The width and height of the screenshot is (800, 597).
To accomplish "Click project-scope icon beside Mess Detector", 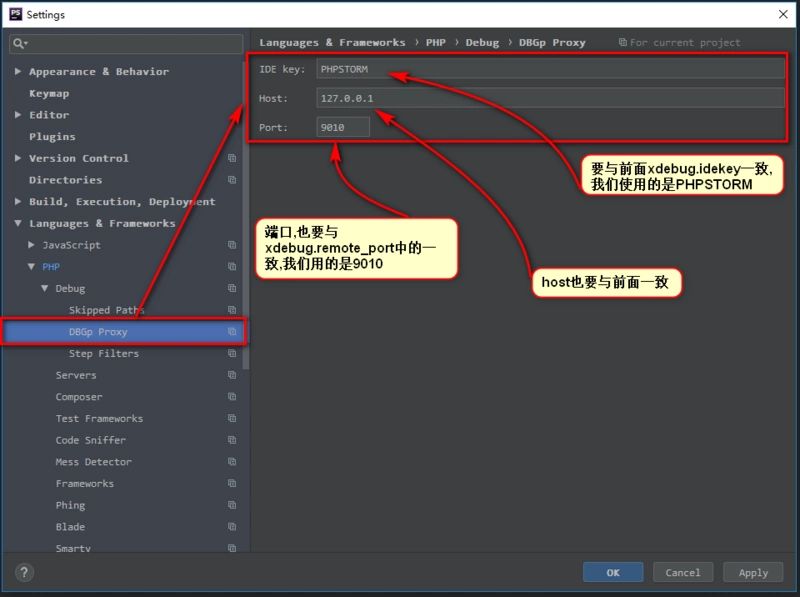I will 232,462.
